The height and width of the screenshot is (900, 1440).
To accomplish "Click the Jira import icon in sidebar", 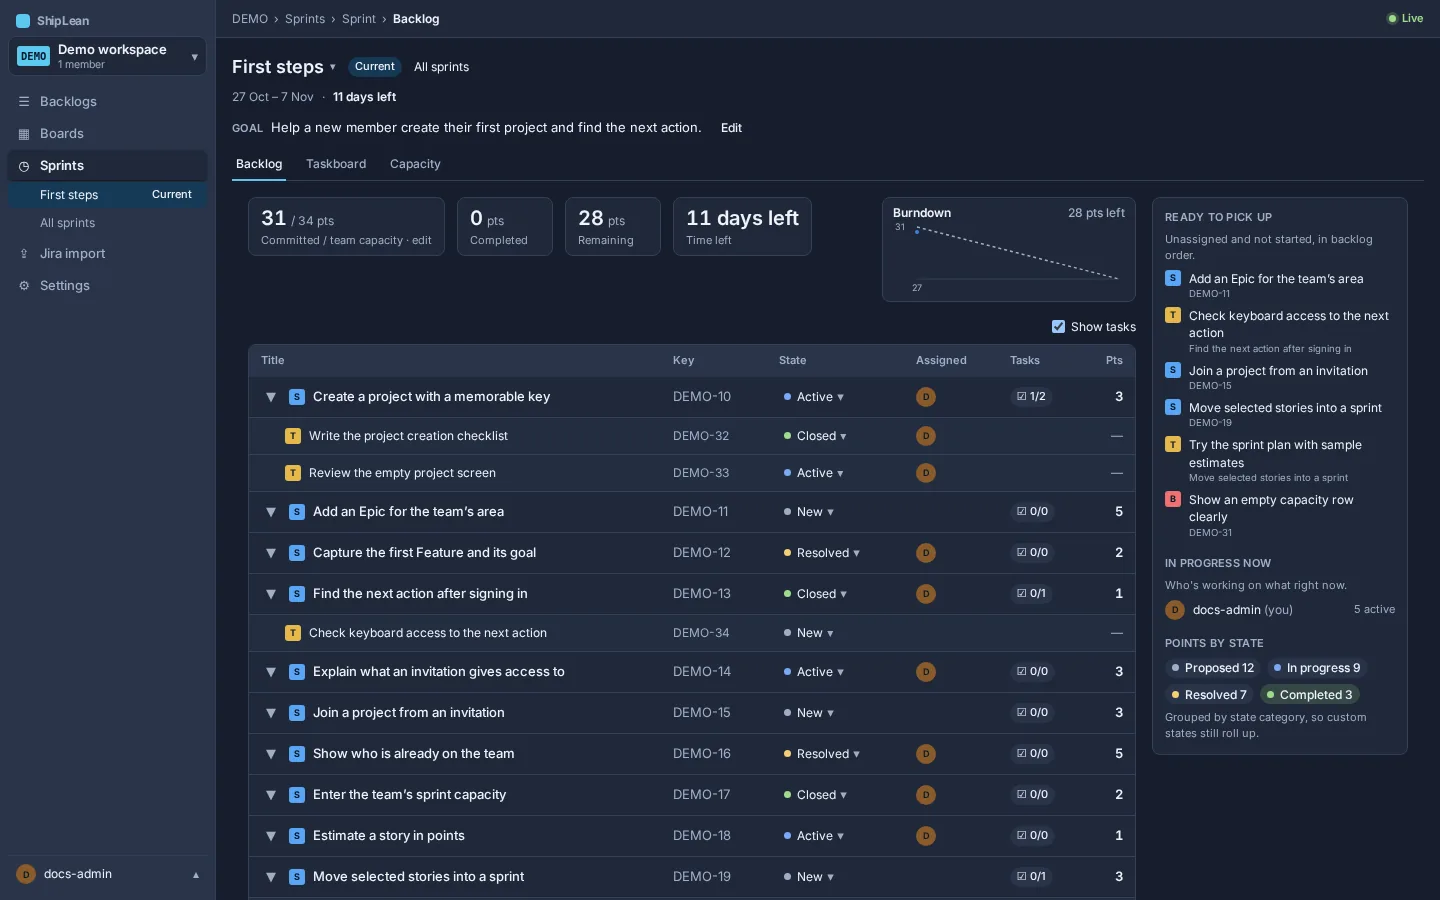I will click(x=24, y=254).
